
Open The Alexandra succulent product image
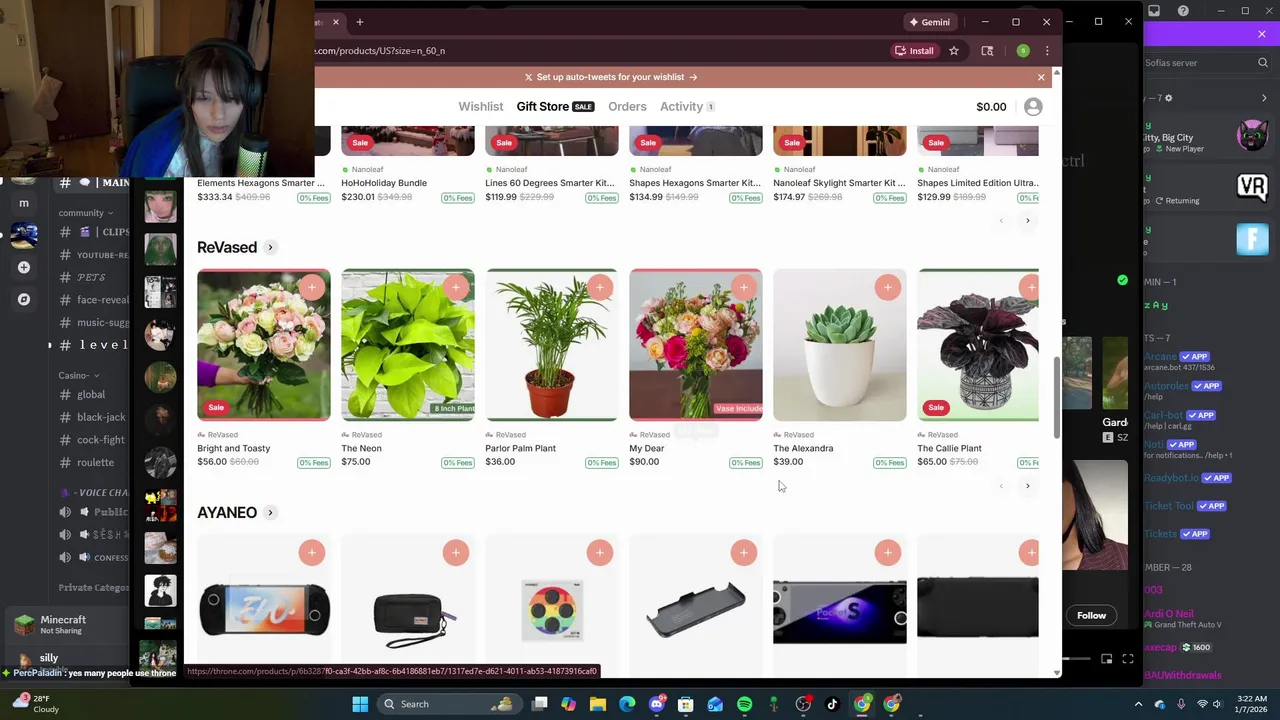point(840,345)
